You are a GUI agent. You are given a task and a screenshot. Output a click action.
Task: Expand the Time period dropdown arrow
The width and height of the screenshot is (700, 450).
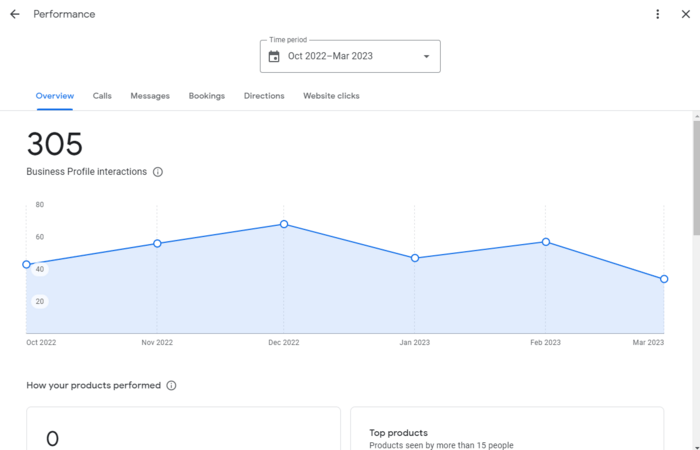(426, 57)
